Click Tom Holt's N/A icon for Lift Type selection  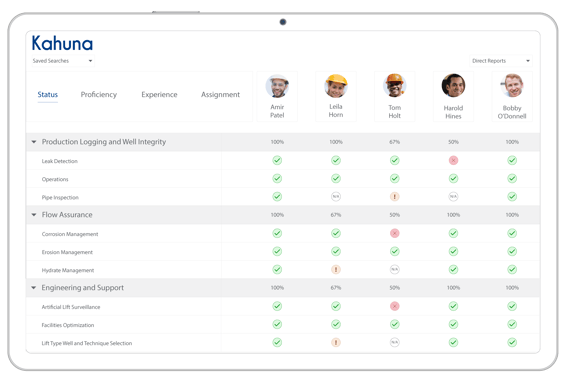pyautogui.click(x=395, y=342)
